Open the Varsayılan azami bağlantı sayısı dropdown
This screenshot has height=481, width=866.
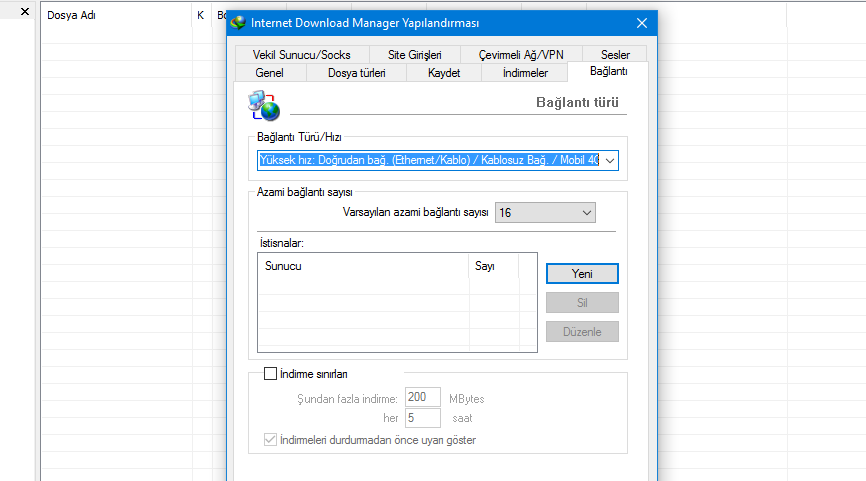coord(545,213)
